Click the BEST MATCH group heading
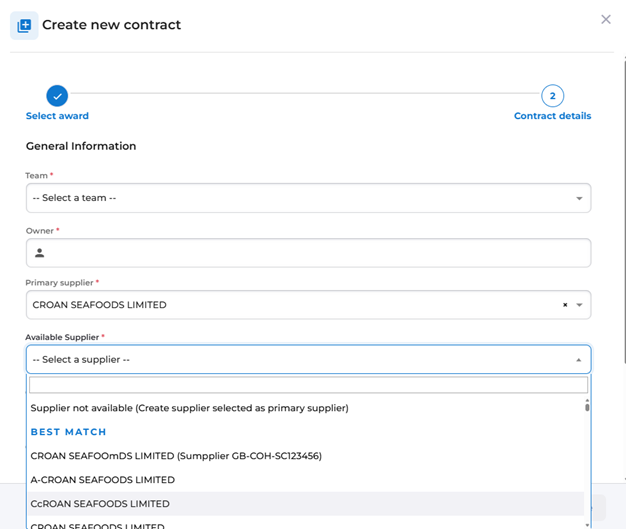The width and height of the screenshot is (626, 529). click(68, 432)
